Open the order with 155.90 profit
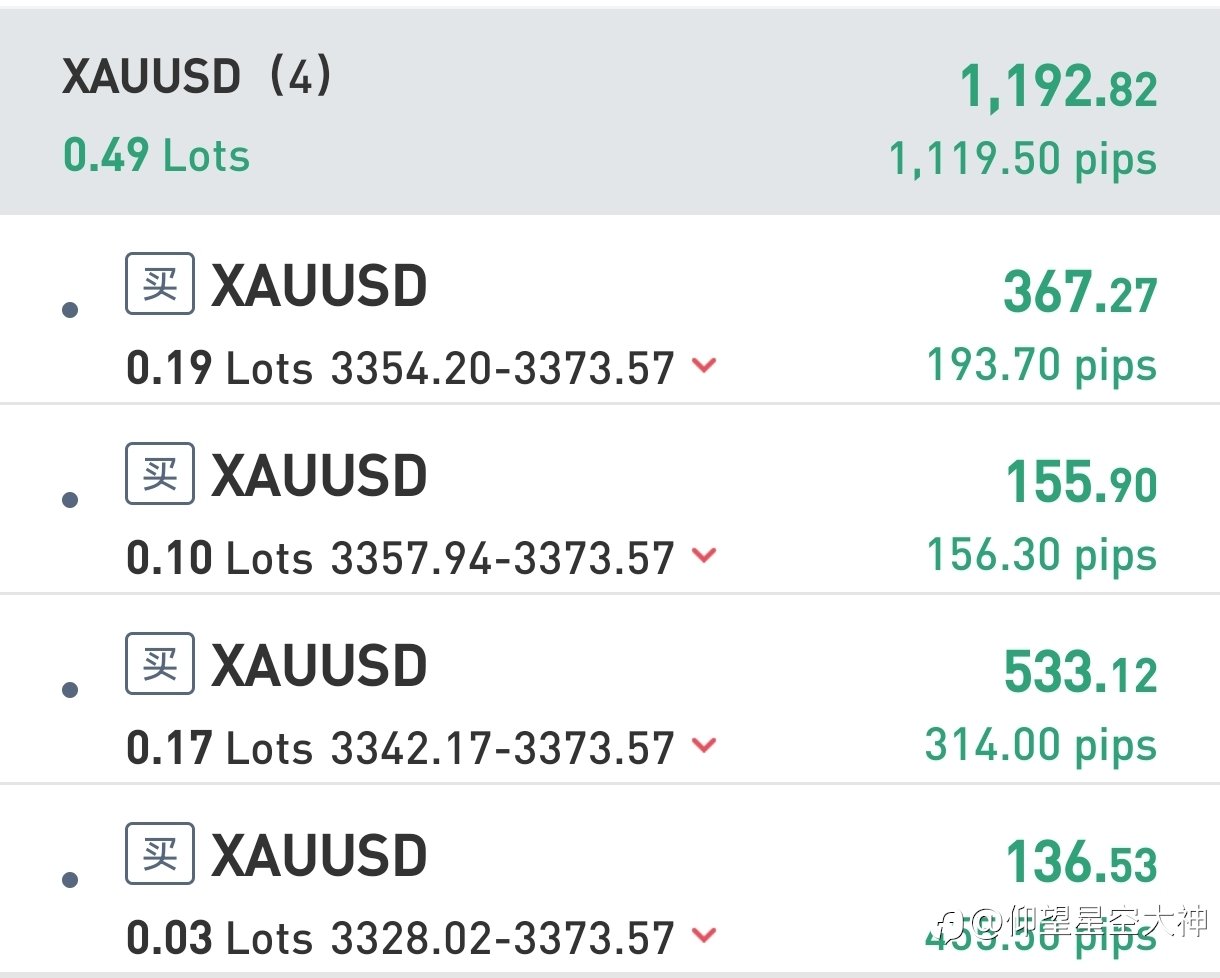Screen dimensions: 1220x978 pos(610,498)
